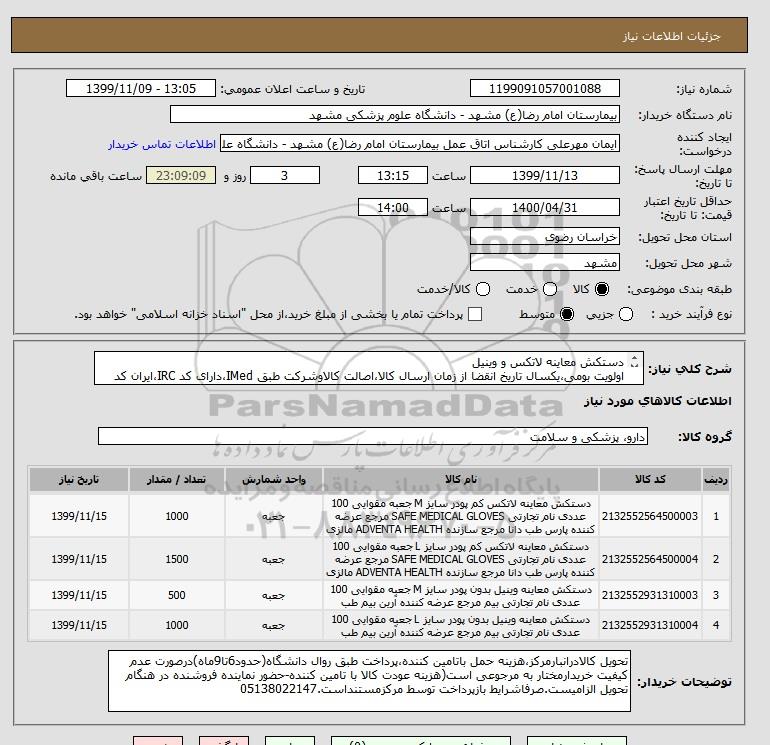
Task: Open the buyer contact information link
Action: 162,144
